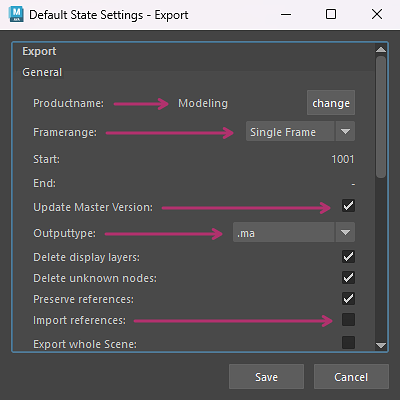Toggle Preserve references checkbox
Viewport: 400px width, 400px height.
[x=348, y=299]
